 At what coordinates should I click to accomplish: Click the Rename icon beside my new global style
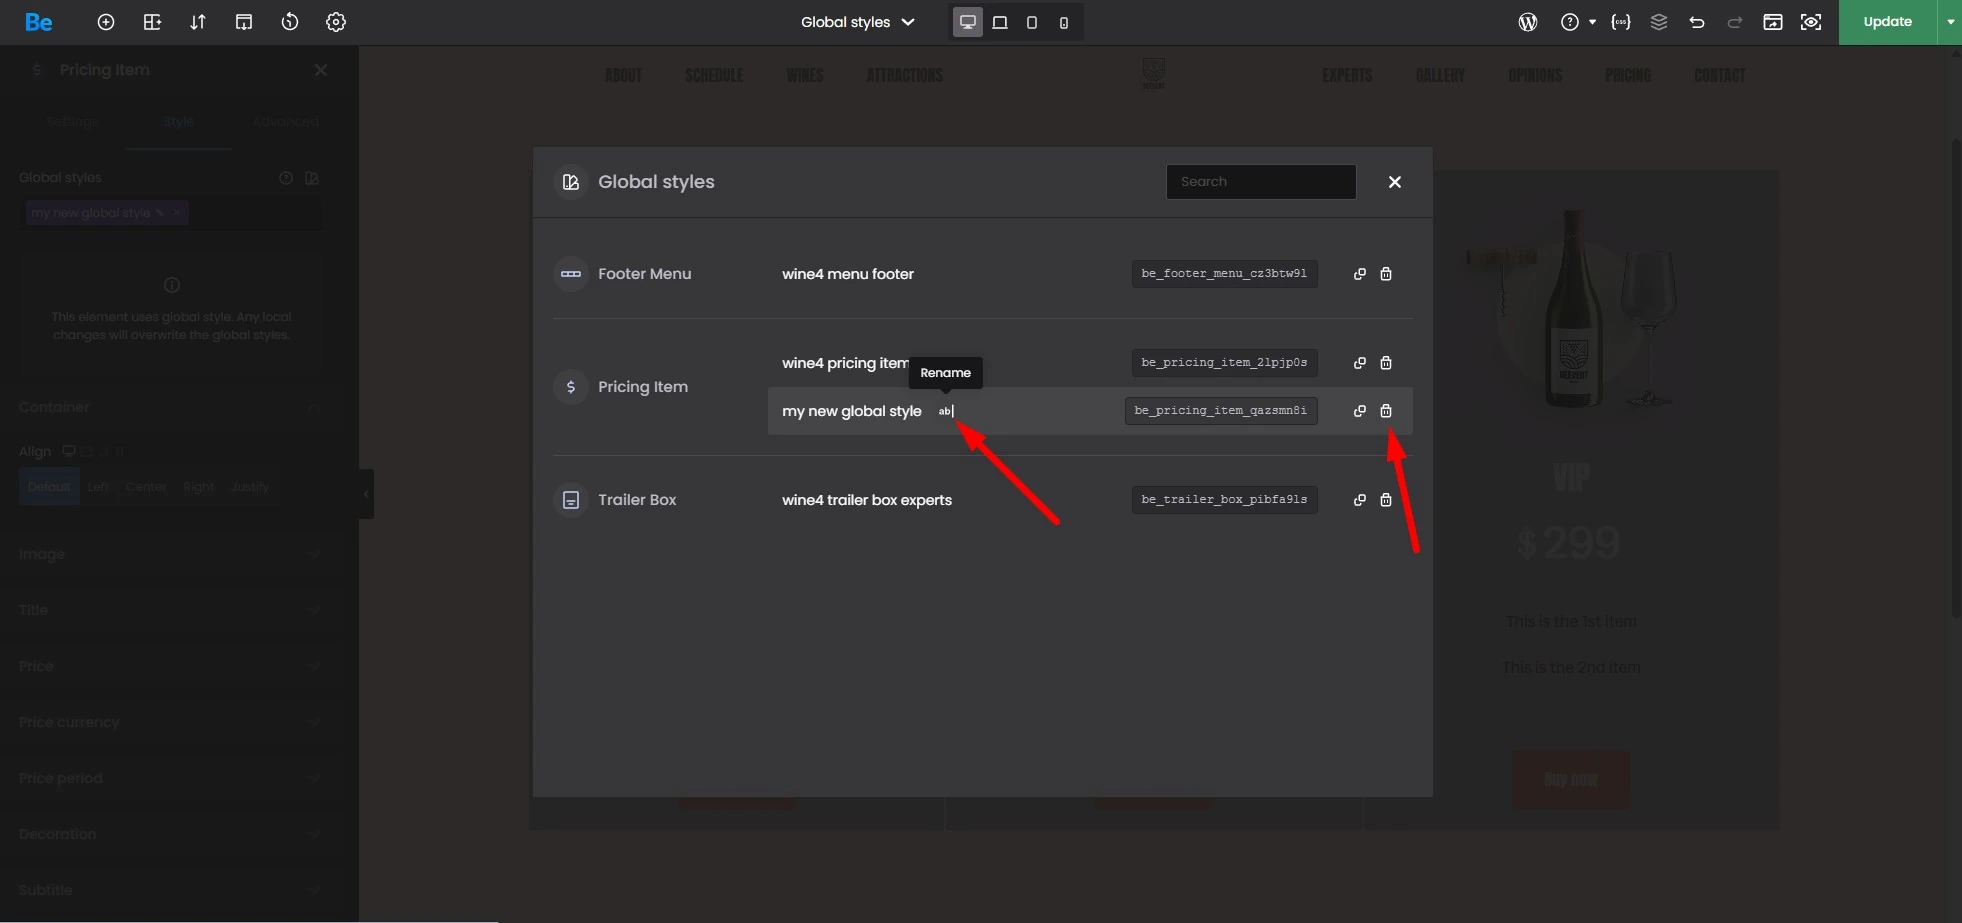(945, 411)
